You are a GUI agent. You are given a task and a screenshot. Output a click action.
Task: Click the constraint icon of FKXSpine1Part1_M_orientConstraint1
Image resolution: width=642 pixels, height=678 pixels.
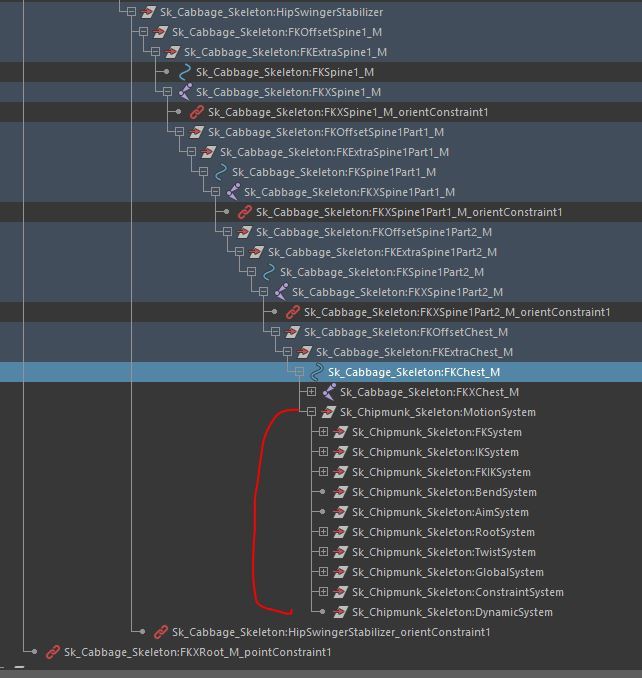click(244, 212)
